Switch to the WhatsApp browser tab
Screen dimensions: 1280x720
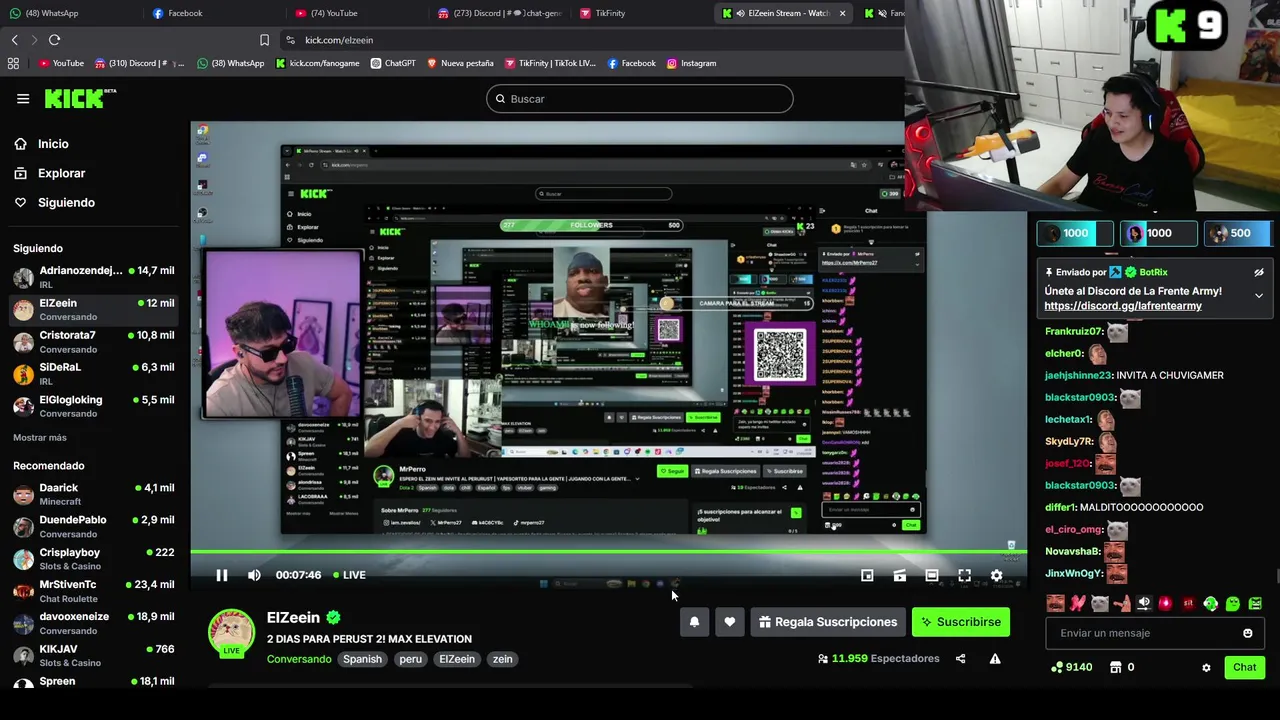coord(68,13)
